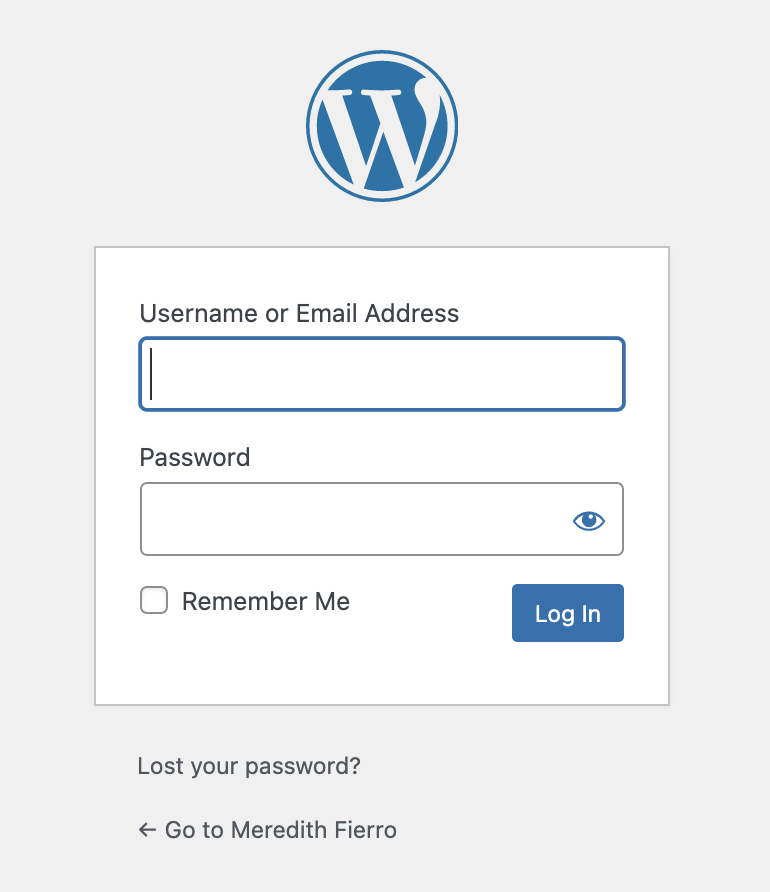
Task: Click the Remember Me label text
Action: point(266,601)
